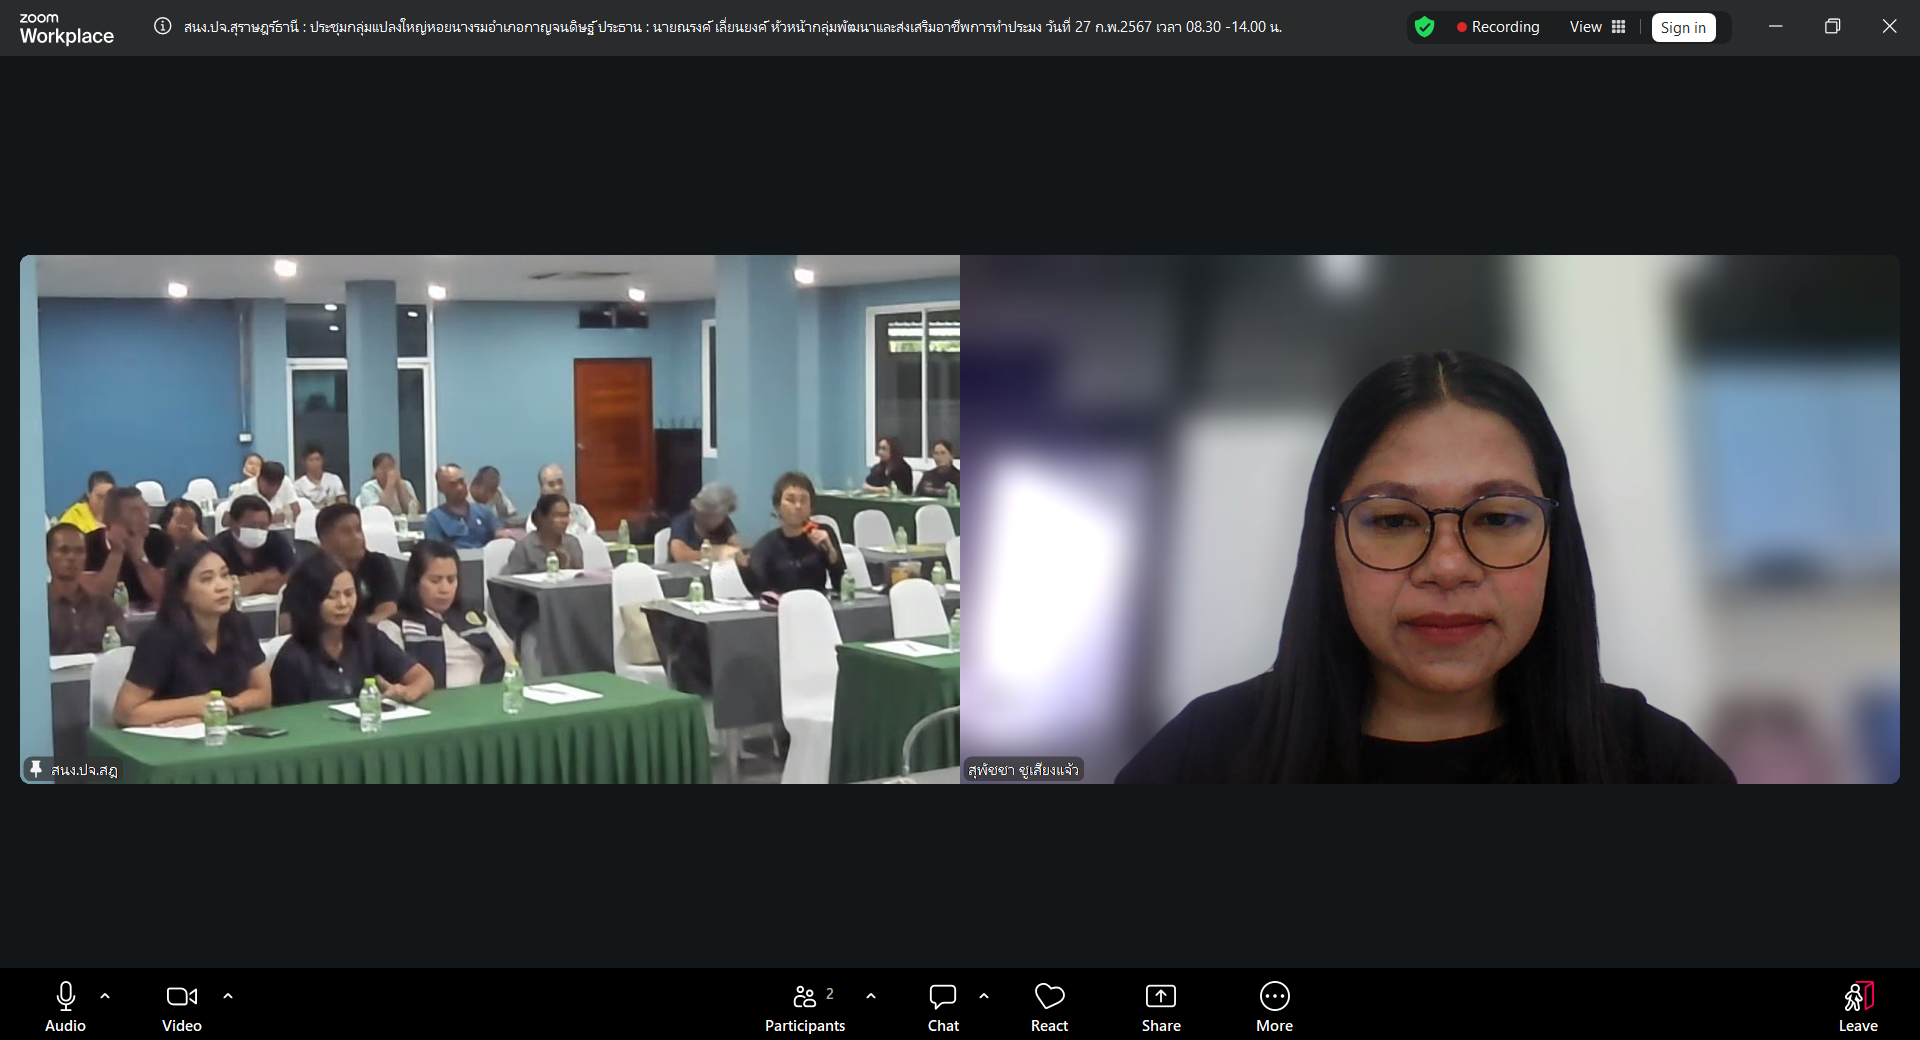The width and height of the screenshot is (1920, 1040).
Task: Click the Sign in button
Action: pyautogui.click(x=1683, y=28)
